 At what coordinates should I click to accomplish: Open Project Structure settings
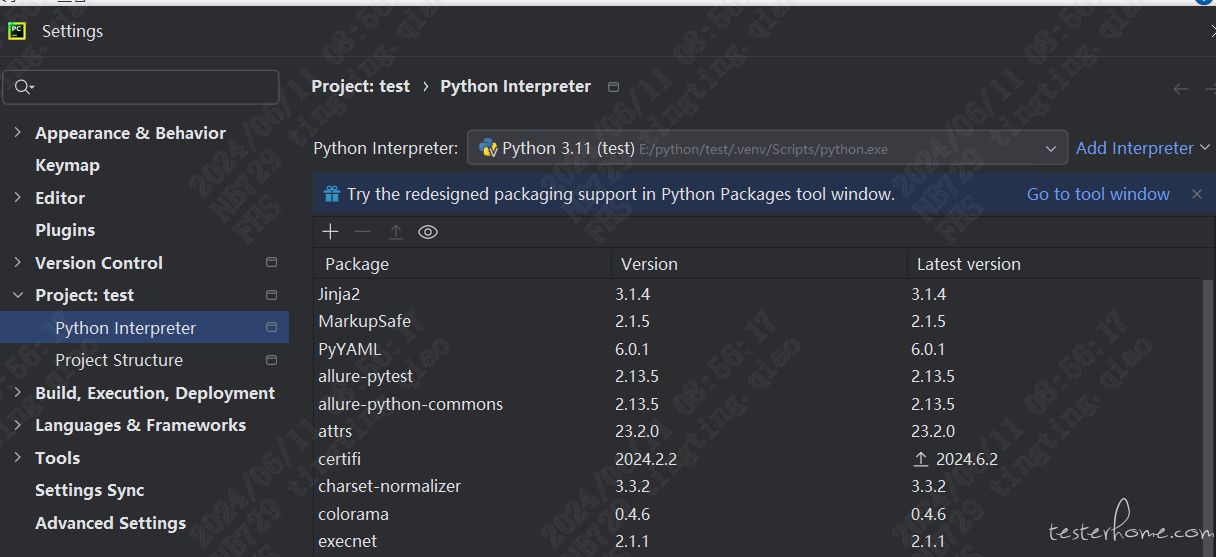click(119, 360)
